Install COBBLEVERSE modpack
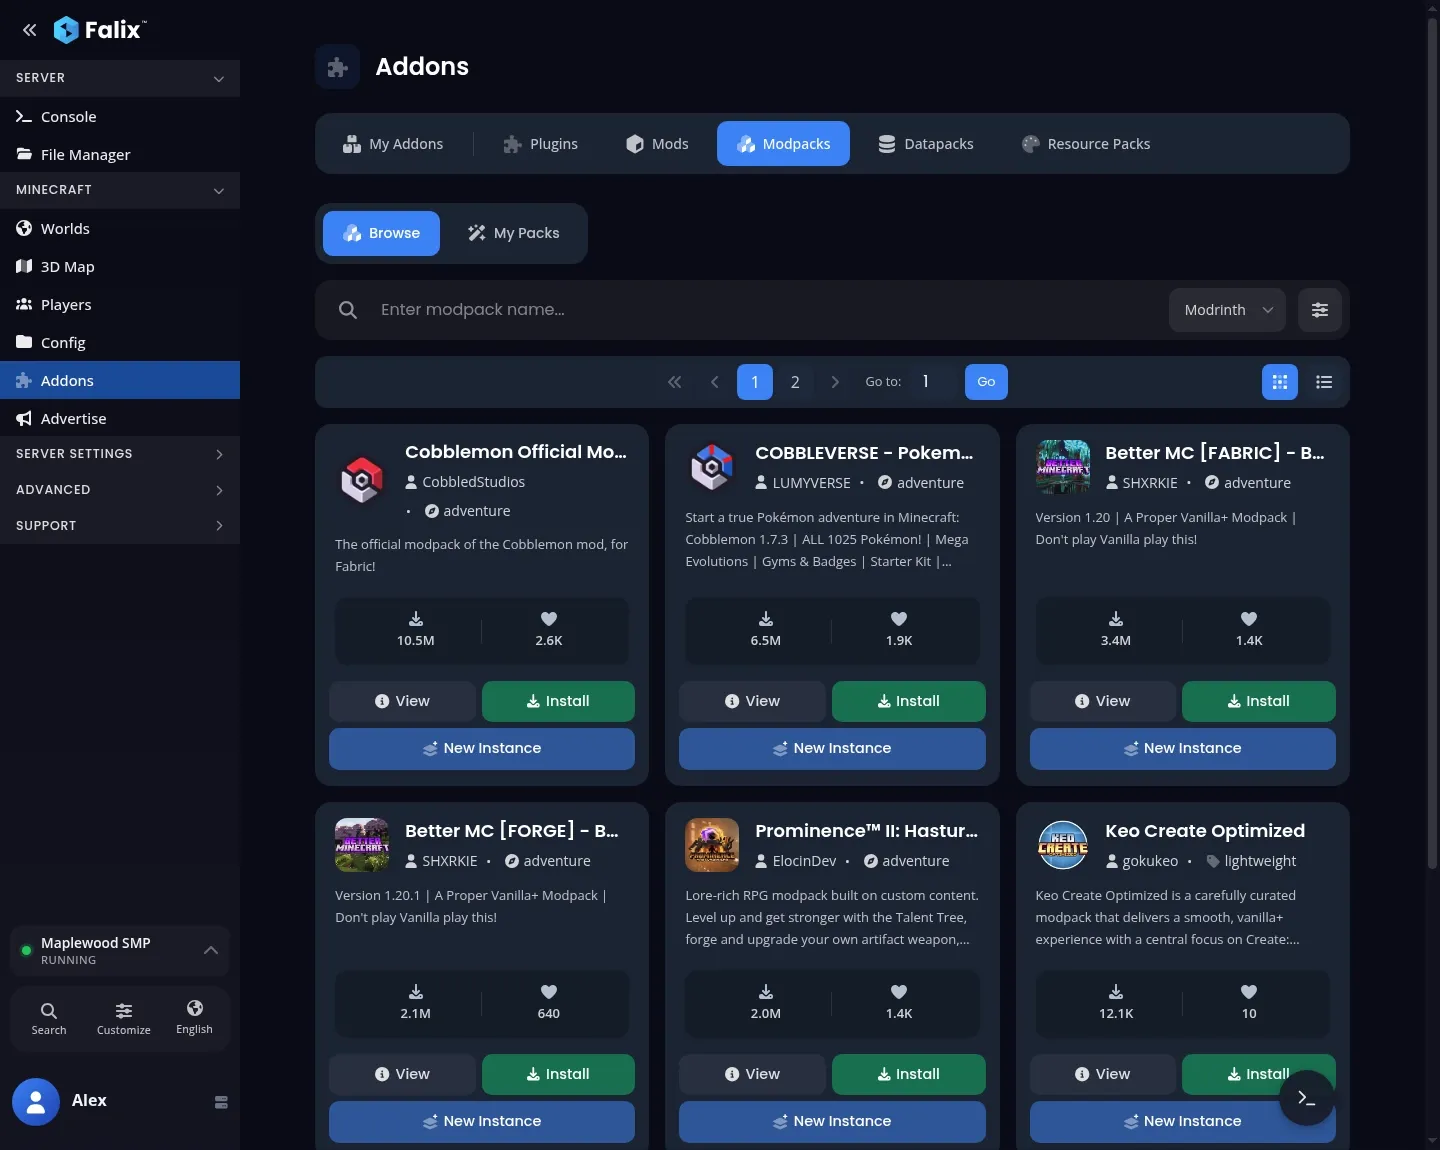This screenshot has width=1440, height=1150. point(909,701)
